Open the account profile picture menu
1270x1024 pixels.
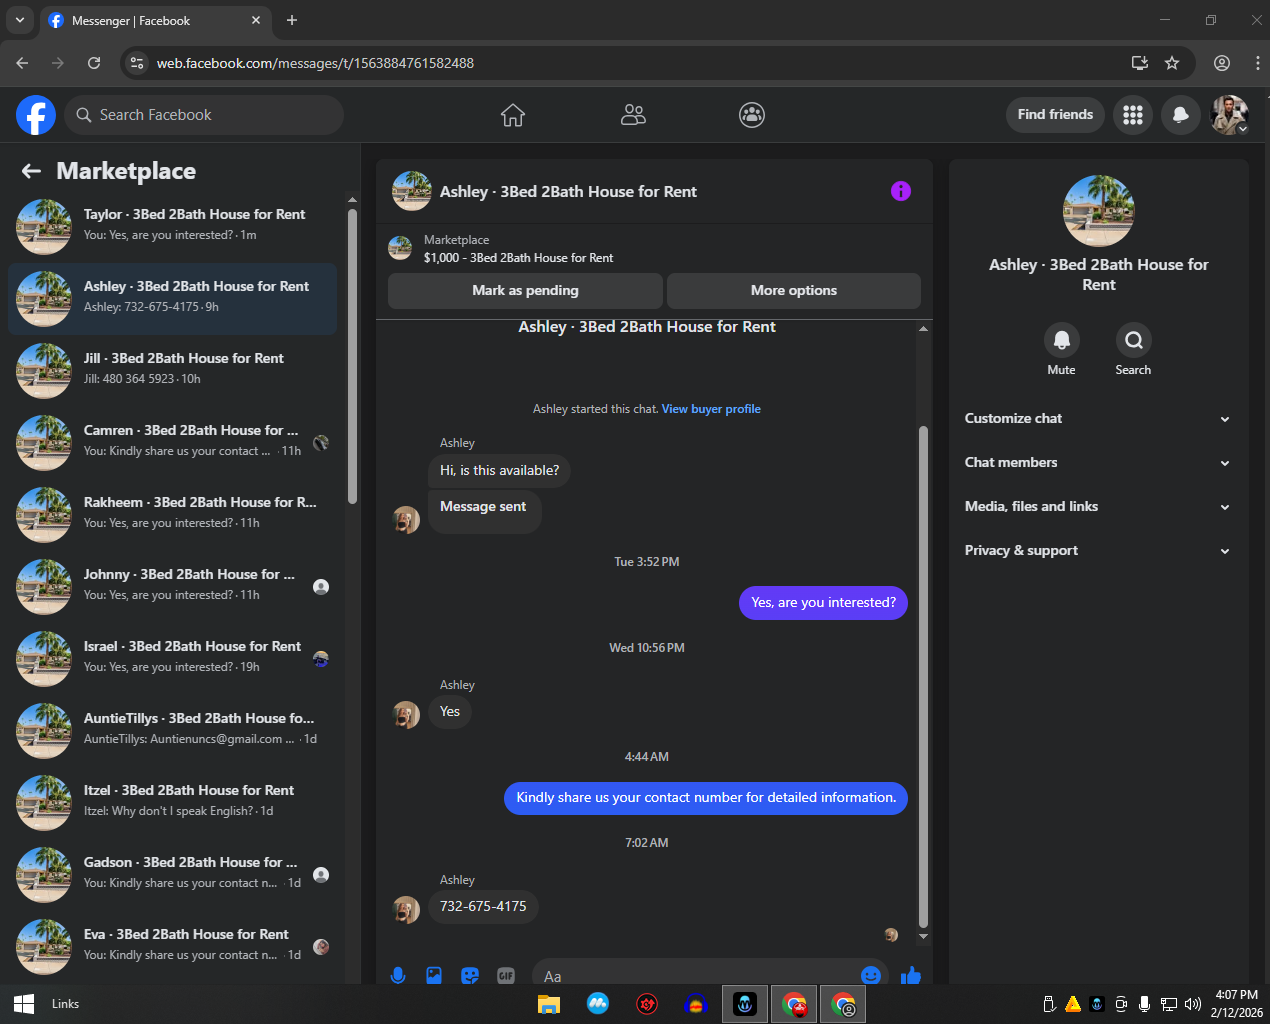pyautogui.click(x=1229, y=115)
